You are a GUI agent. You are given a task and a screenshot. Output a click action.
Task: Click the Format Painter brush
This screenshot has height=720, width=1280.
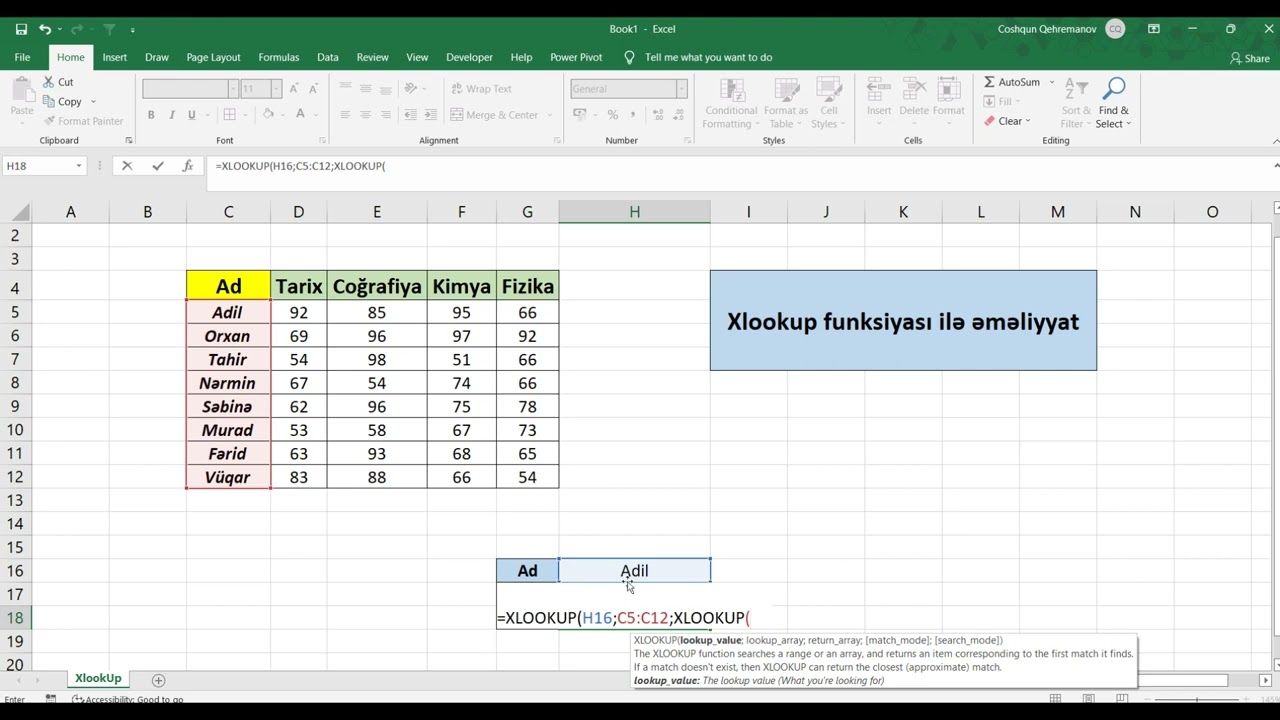[47, 121]
